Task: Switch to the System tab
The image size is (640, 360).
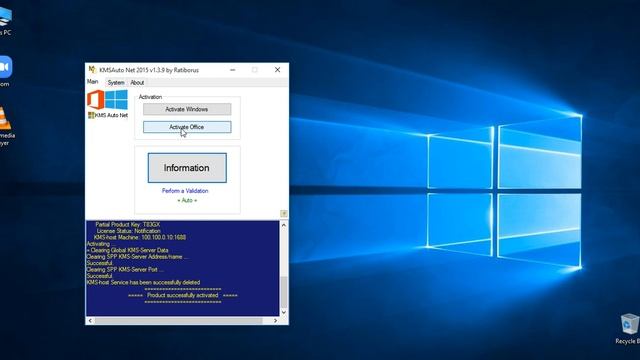Action: tap(116, 82)
